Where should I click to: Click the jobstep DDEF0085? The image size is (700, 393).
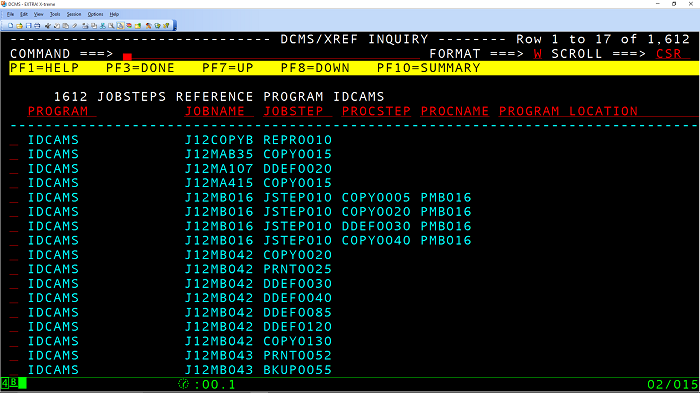pyautogui.click(x=297, y=313)
